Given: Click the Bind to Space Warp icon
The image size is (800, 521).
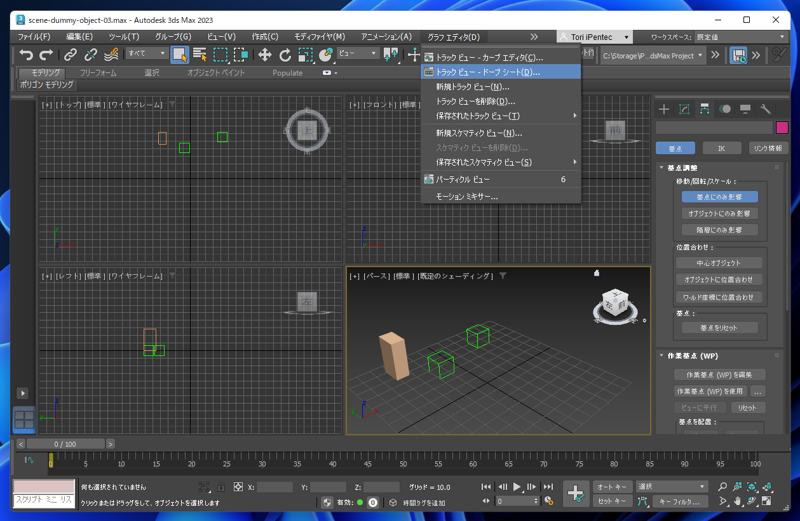Looking at the screenshot, I should click(x=111, y=55).
